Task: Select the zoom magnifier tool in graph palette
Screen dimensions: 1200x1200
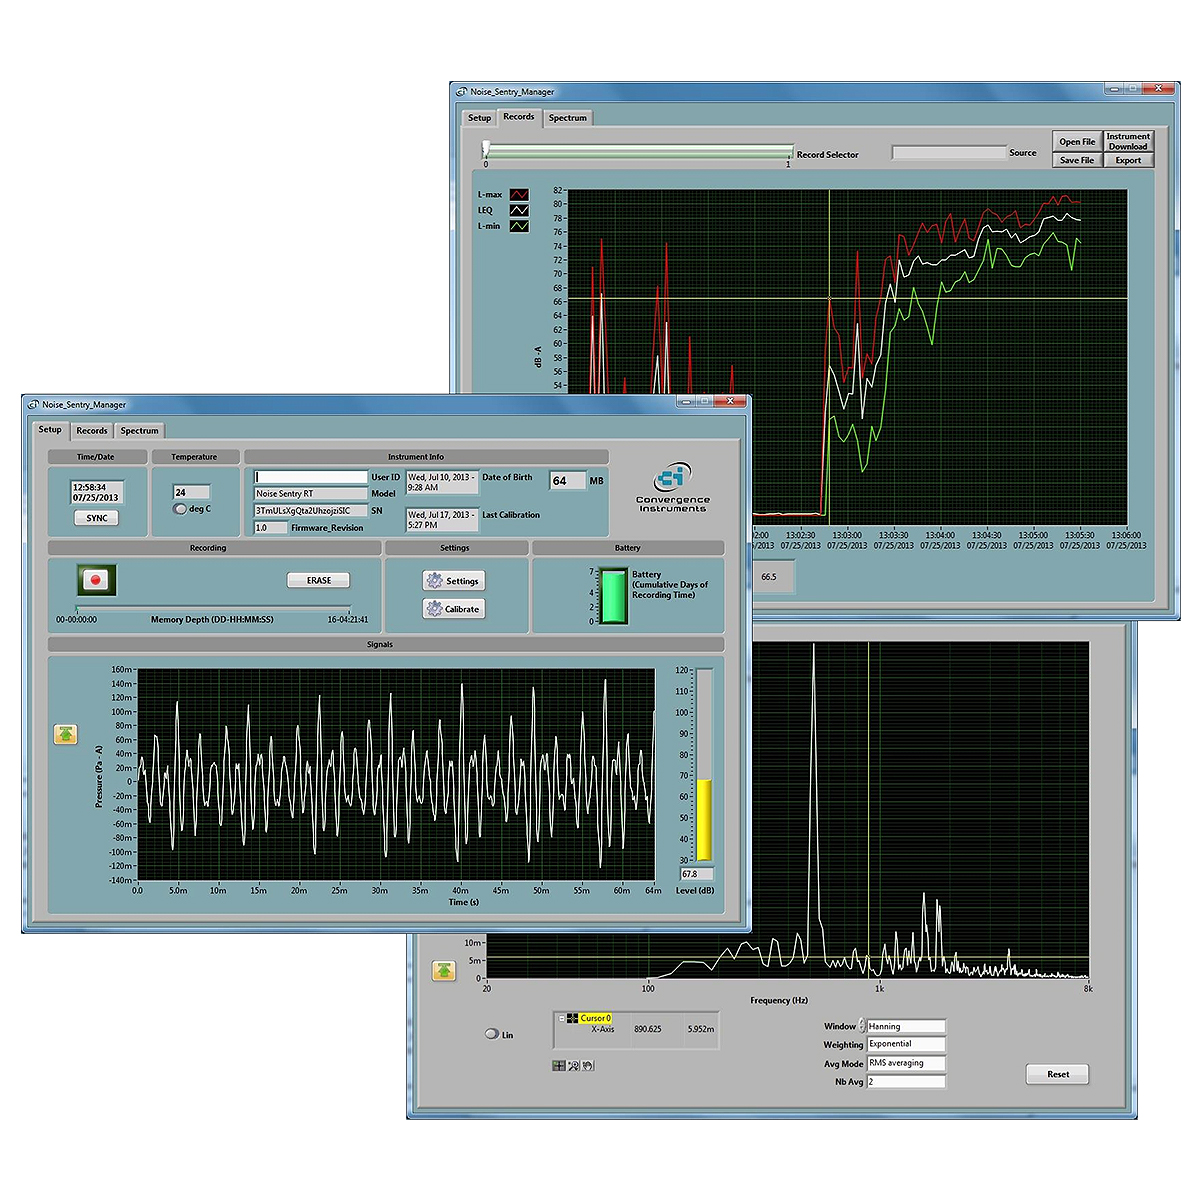Action: point(574,1065)
